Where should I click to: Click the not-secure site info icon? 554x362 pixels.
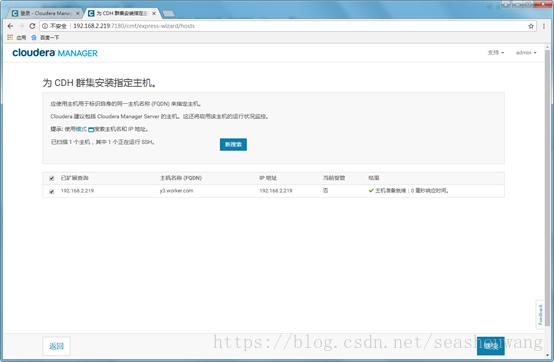[x=45, y=26]
